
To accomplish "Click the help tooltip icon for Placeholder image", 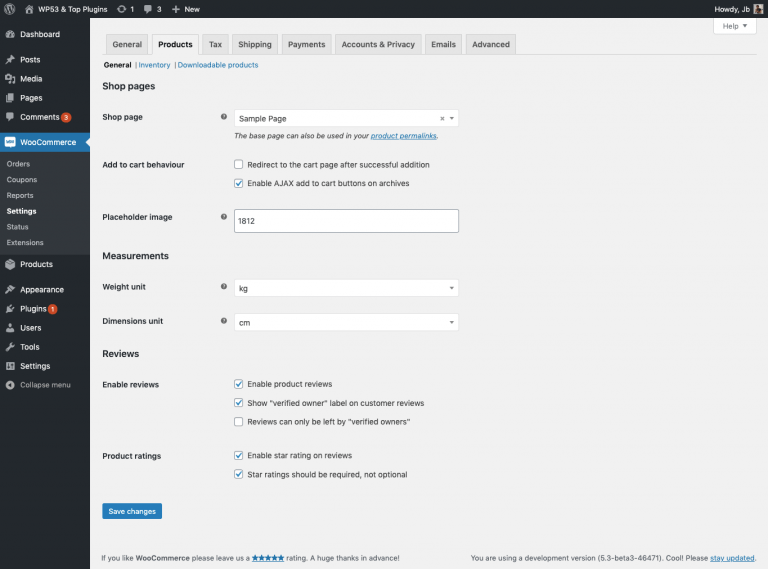I will click(x=224, y=216).
